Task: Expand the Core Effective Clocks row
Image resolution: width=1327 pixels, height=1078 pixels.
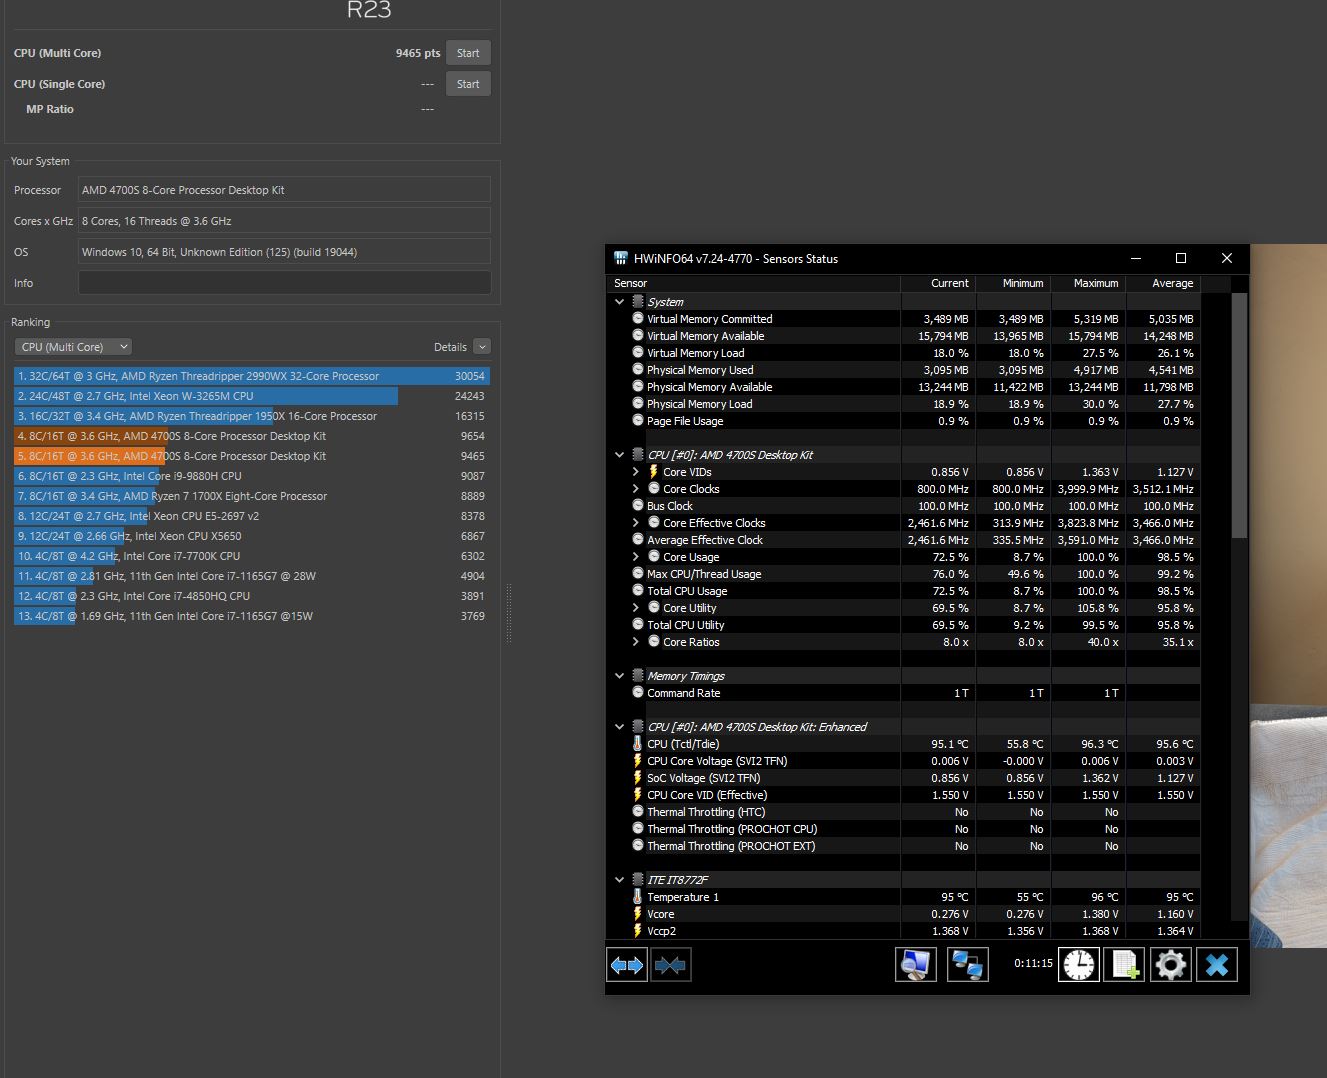Action: tap(636, 523)
